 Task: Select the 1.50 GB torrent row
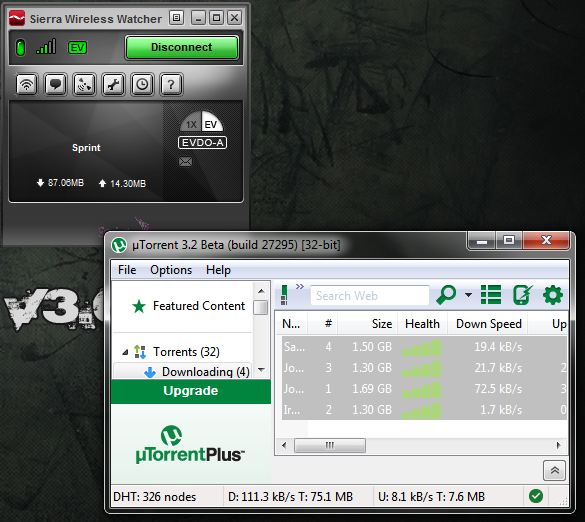pyautogui.click(x=424, y=347)
